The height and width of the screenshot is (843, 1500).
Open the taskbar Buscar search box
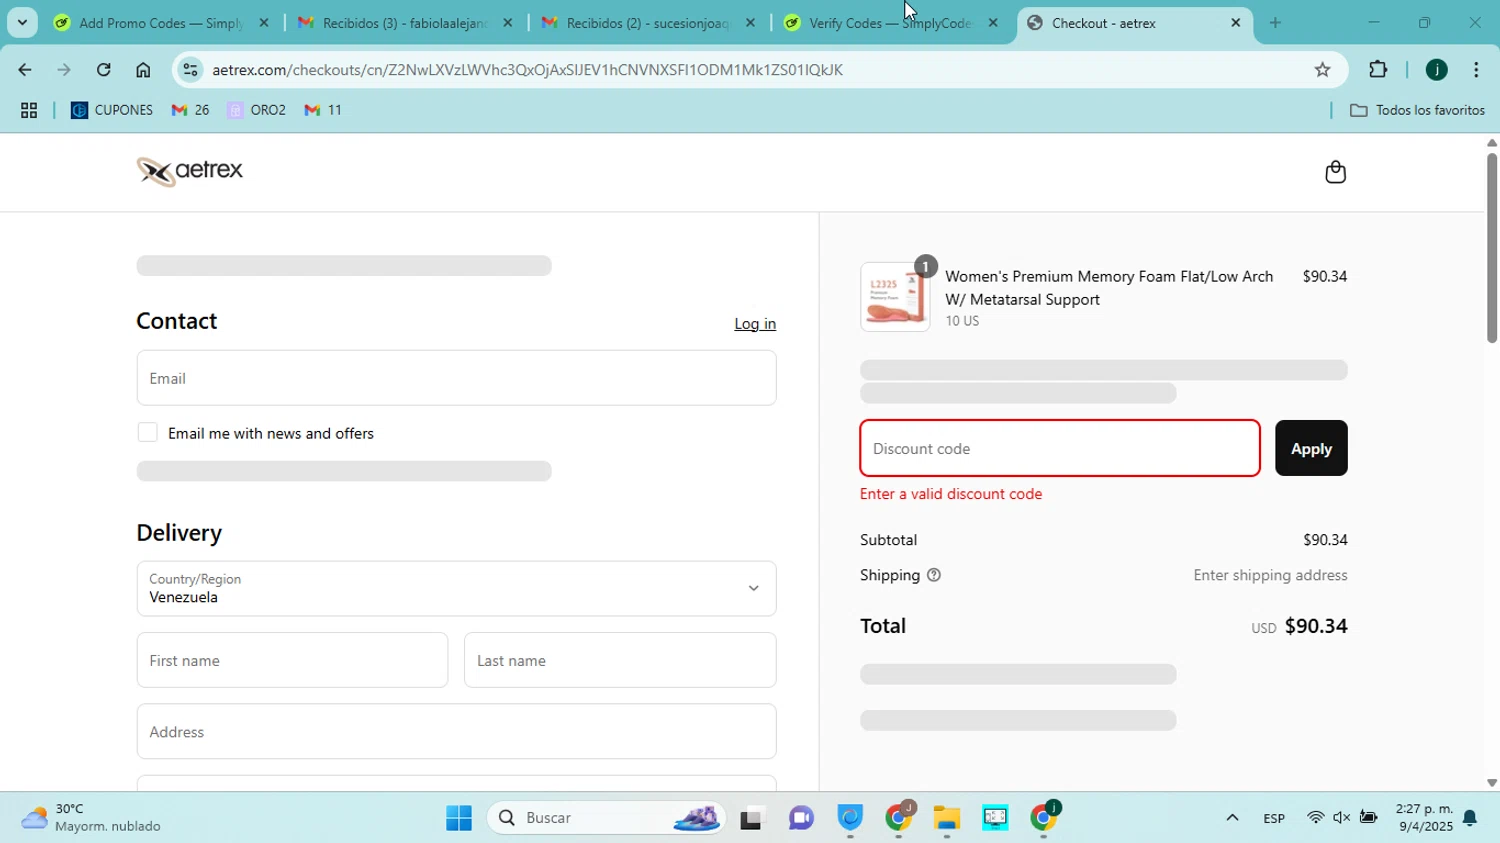coord(606,818)
